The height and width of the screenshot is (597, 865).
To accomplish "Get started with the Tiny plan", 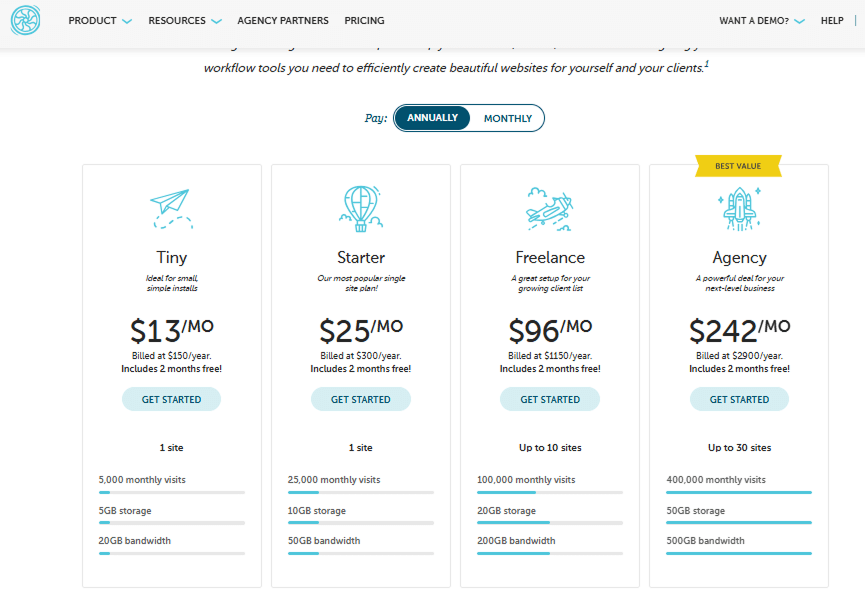I will click(172, 399).
